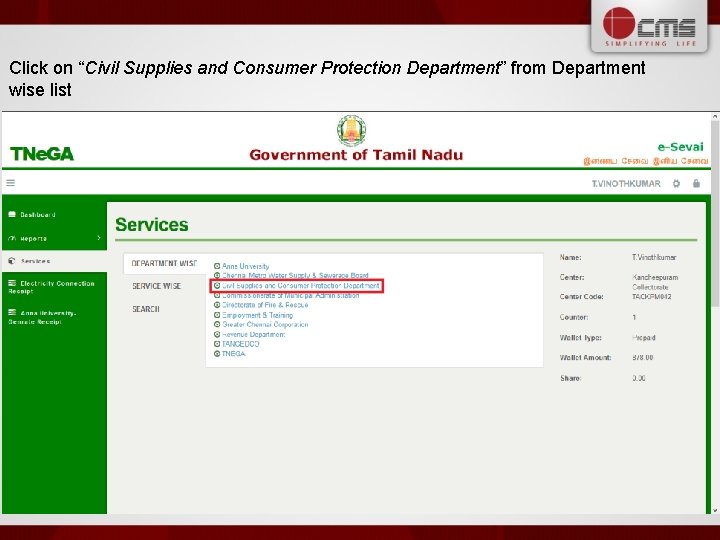Select the Search tab
This screenshot has height=540, width=720.
pos(146,309)
